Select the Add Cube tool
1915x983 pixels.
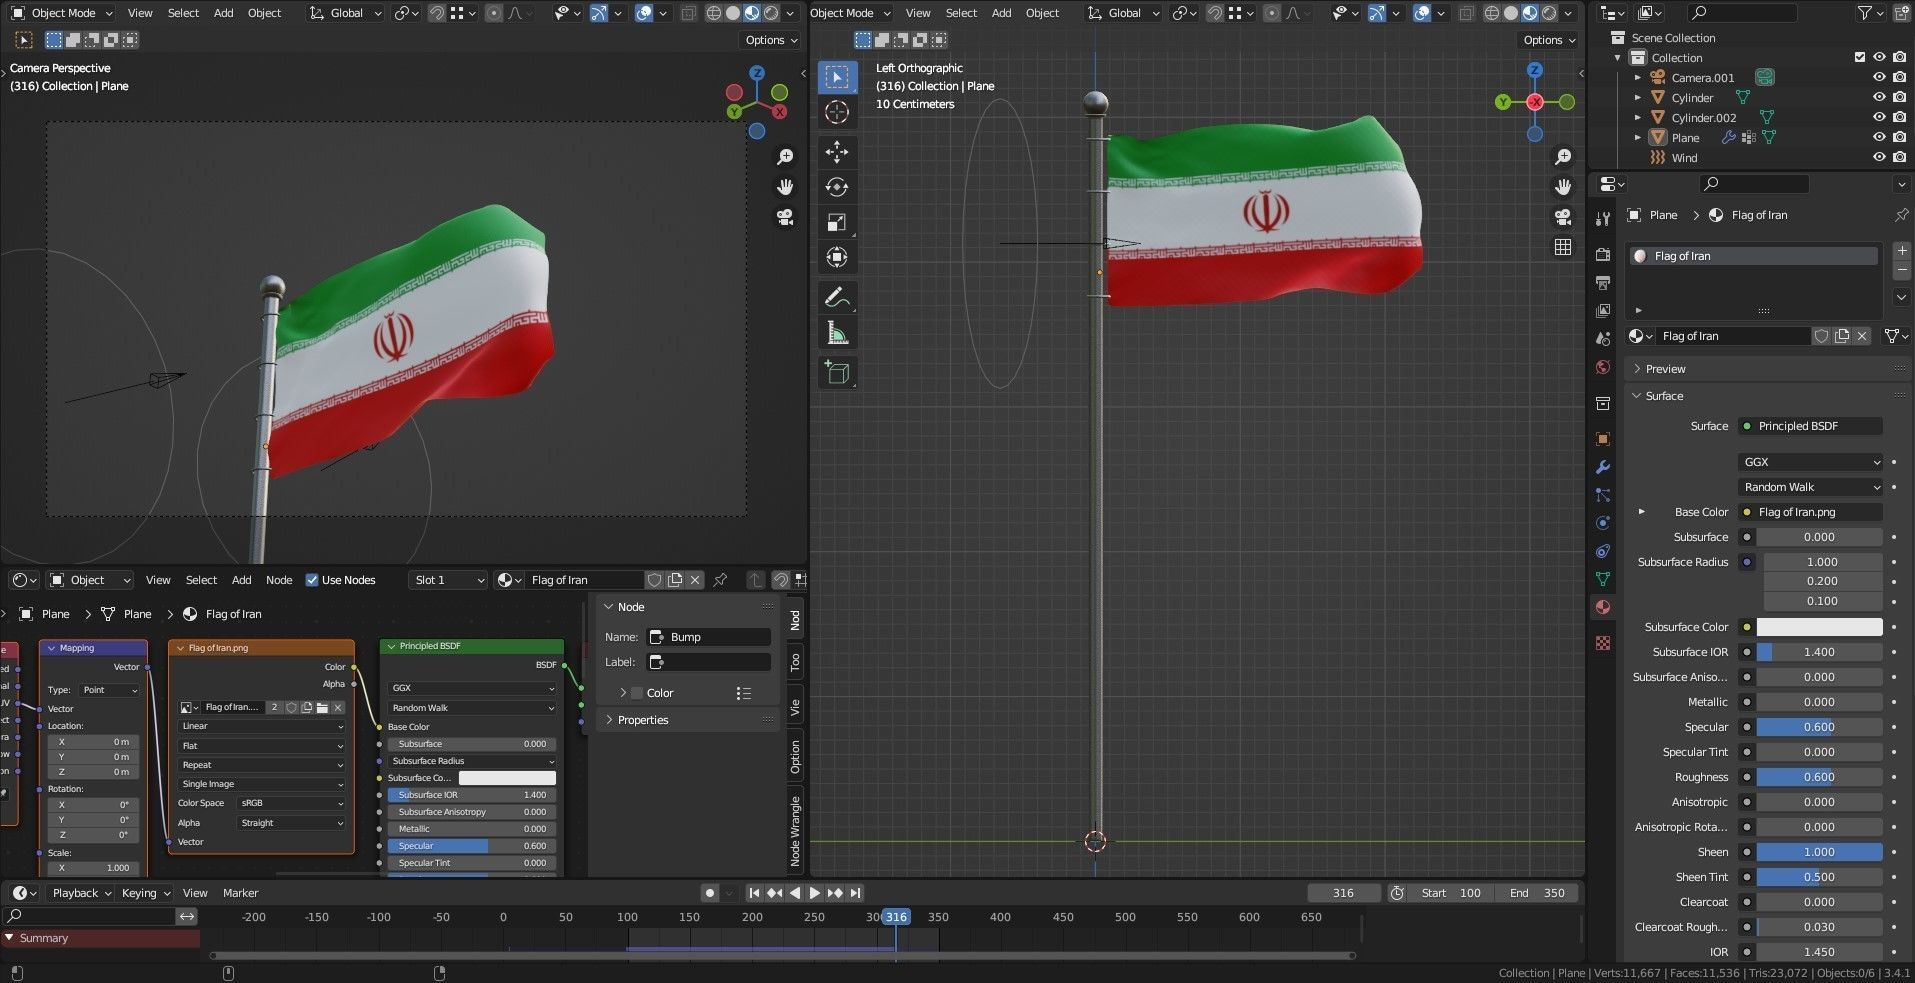(837, 373)
